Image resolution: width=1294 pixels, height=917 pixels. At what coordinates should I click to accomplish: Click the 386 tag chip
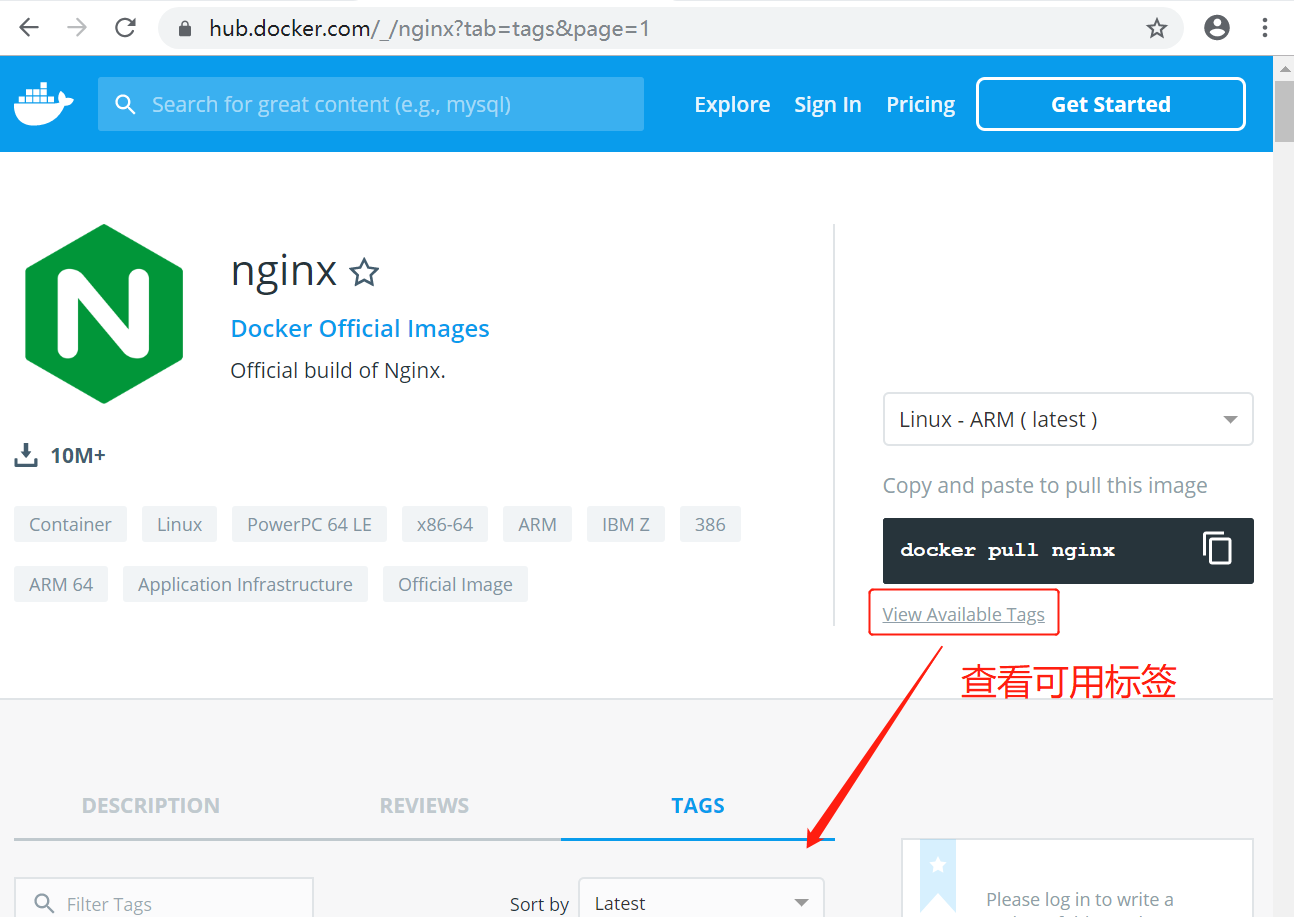(x=710, y=524)
